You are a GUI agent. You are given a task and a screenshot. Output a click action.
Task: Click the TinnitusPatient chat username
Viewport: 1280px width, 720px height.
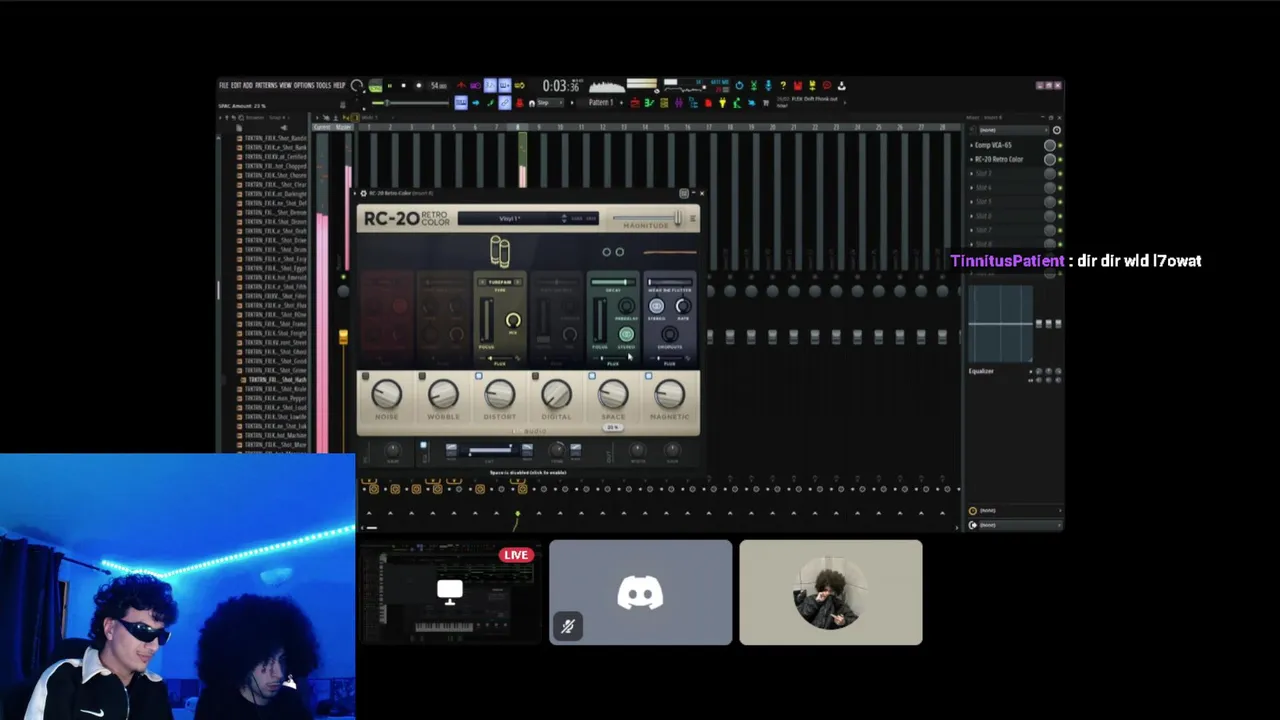pyautogui.click(x=1007, y=261)
